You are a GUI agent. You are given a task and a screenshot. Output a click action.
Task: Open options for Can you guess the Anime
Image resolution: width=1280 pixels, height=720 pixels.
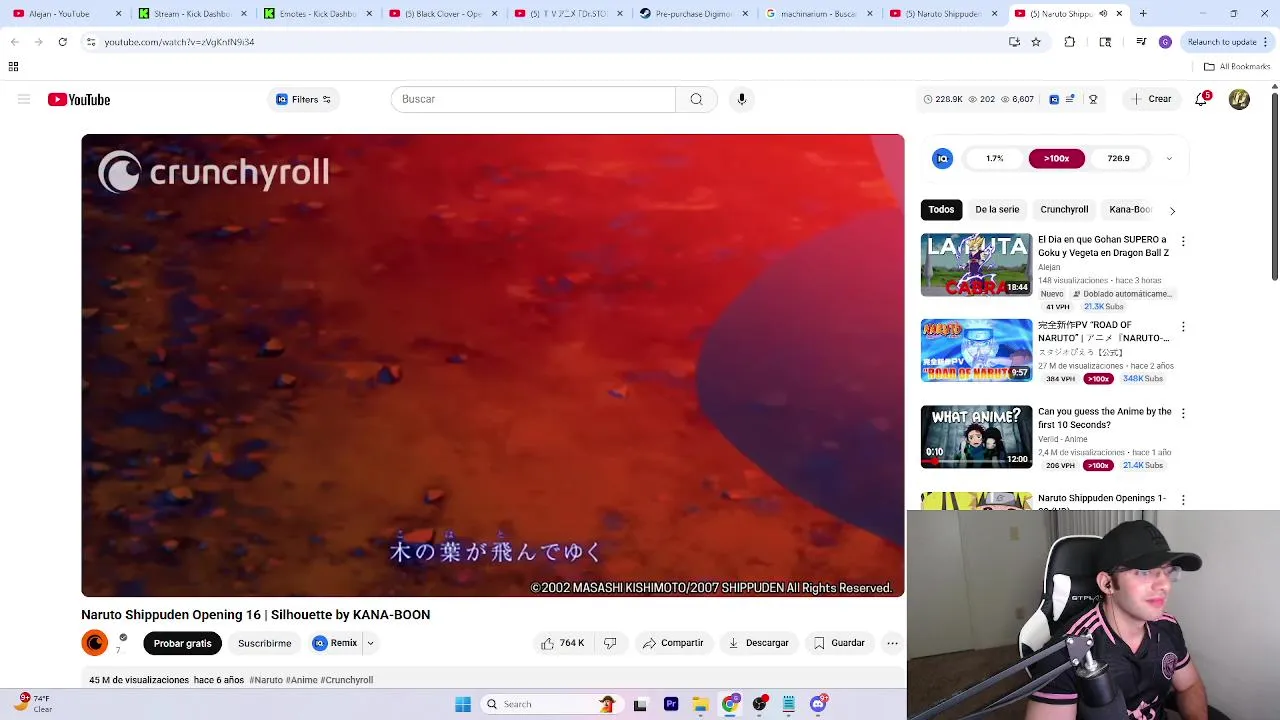tap(1183, 413)
